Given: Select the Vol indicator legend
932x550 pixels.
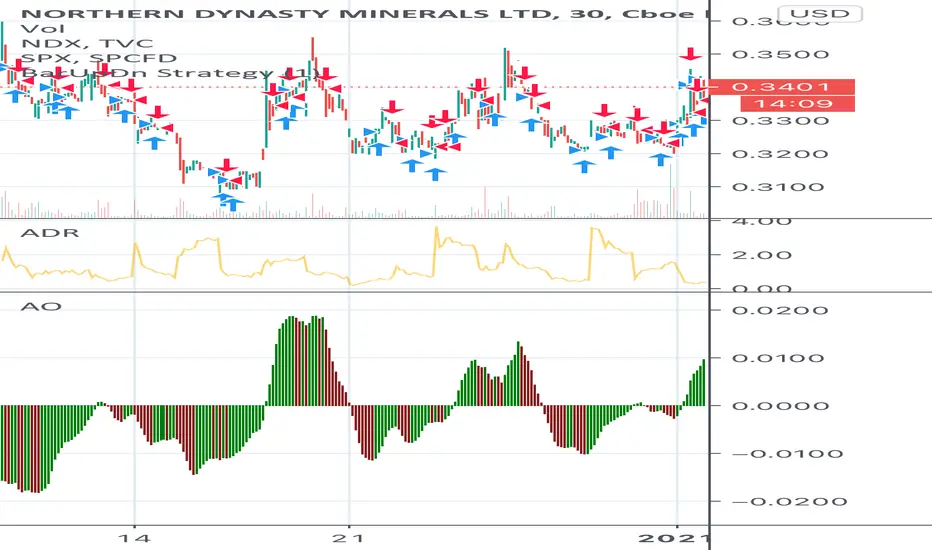Looking at the screenshot, I should tap(42, 29).
